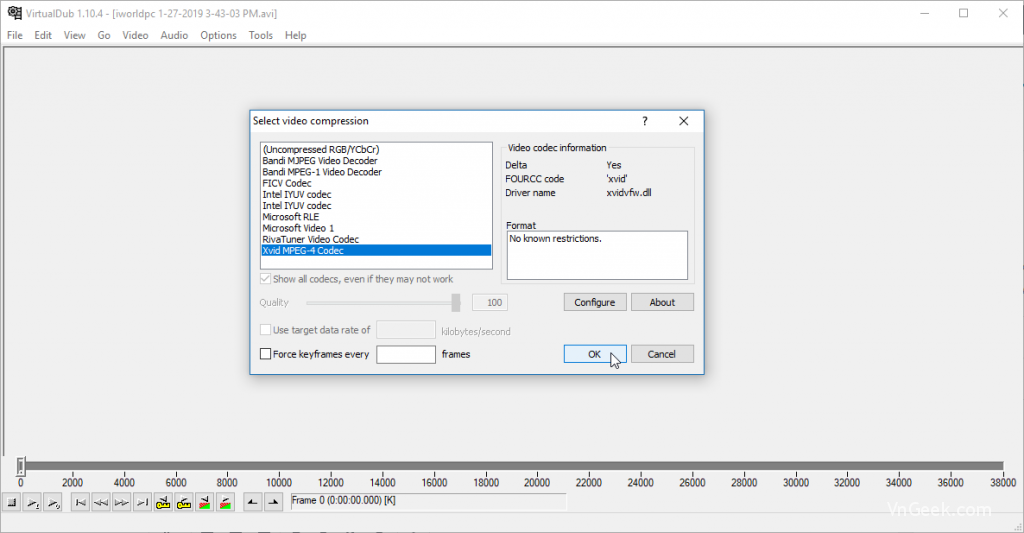Image resolution: width=1024 pixels, height=533 pixels.
Task: Enable Use target data rate checkbox
Action: pyautogui.click(x=265, y=330)
